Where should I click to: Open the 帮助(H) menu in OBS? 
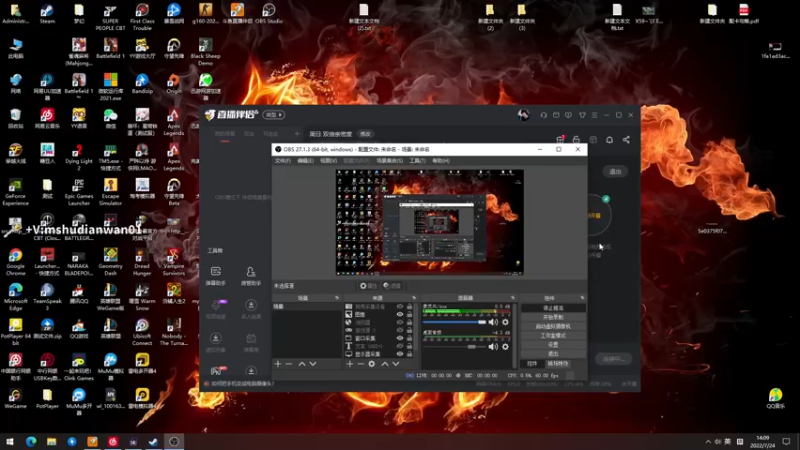(x=441, y=161)
